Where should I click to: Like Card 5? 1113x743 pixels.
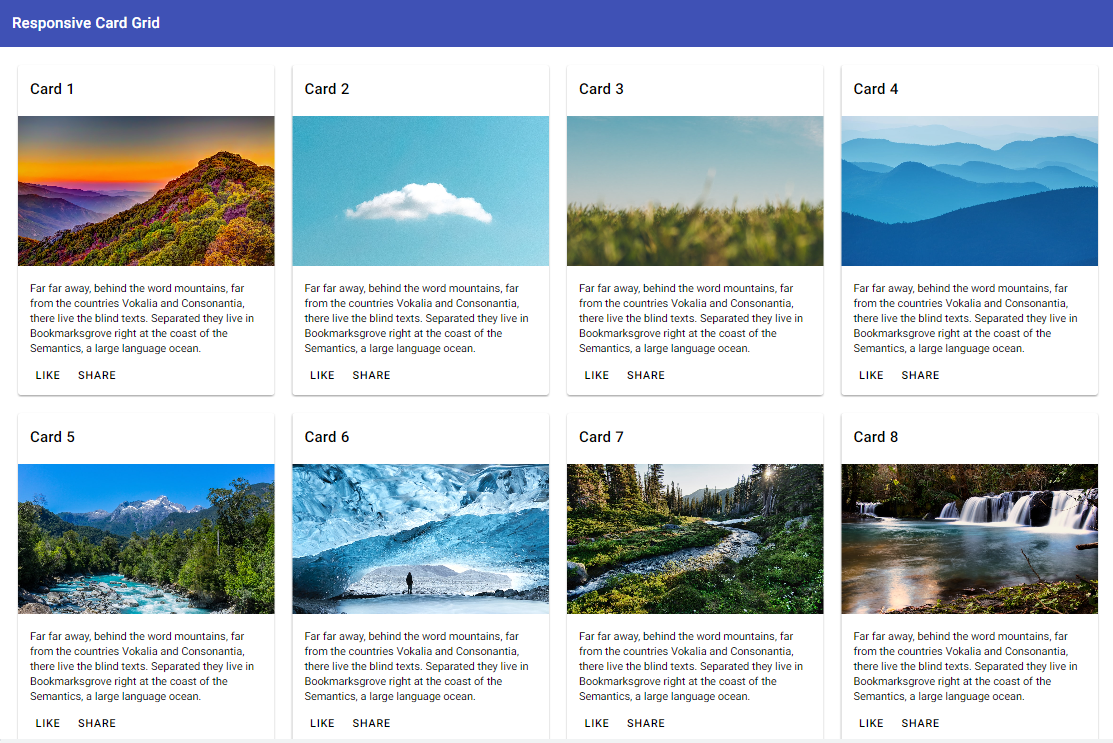[x=48, y=724]
